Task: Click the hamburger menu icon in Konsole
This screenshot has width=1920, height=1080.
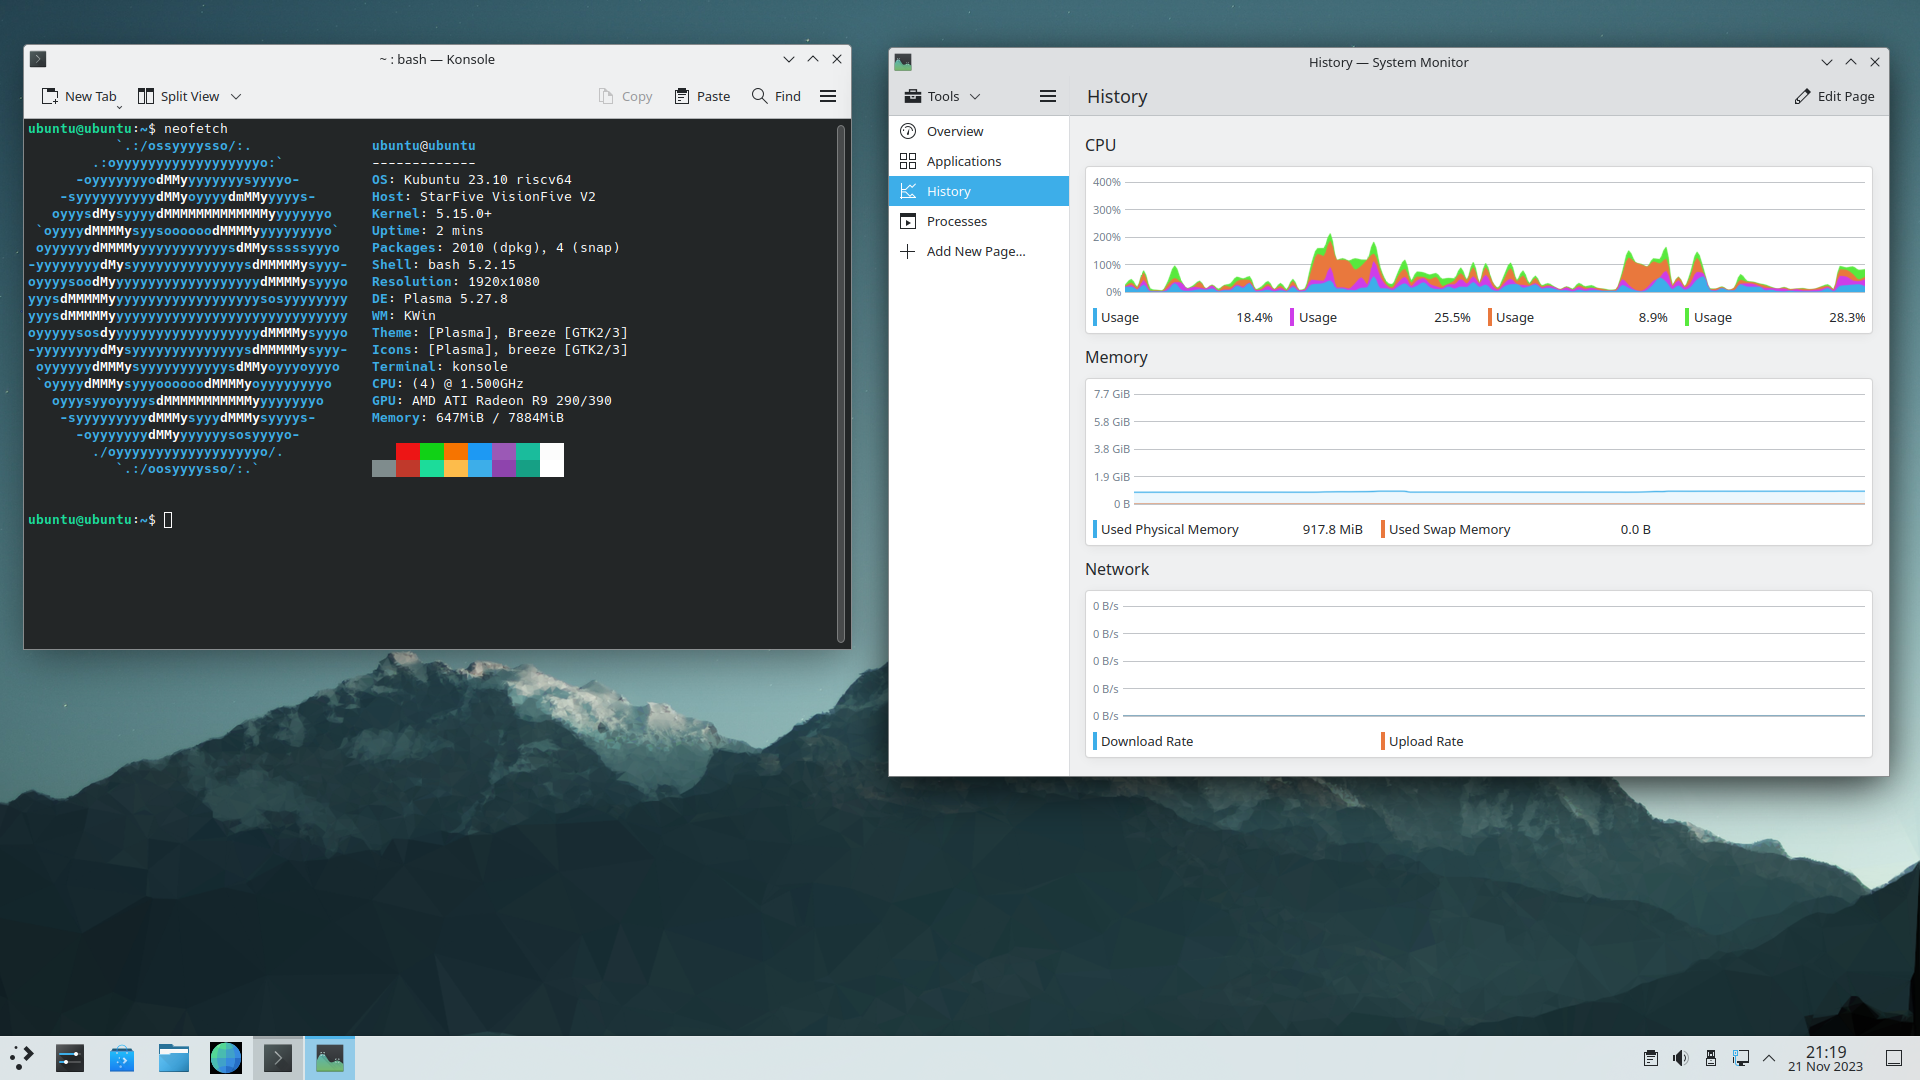Action: point(827,95)
